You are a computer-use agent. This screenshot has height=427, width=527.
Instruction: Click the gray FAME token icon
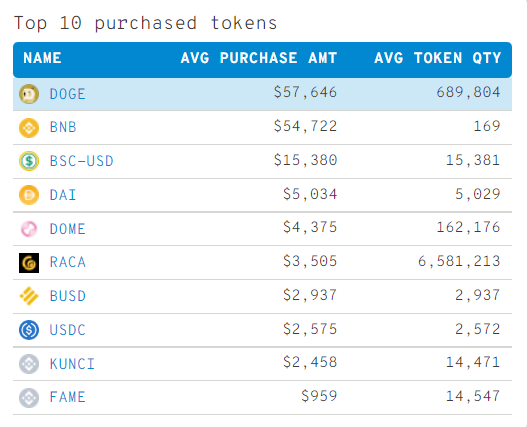pyautogui.click(x=29, y=397)
